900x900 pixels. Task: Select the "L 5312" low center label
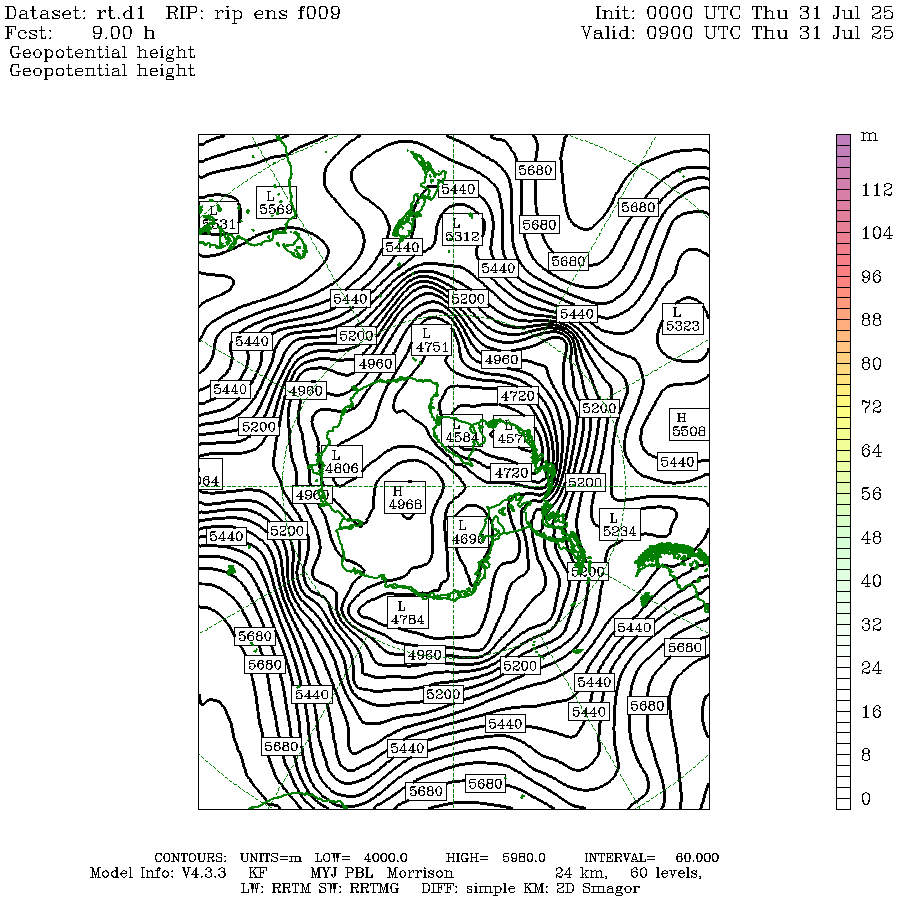(462, 229)
